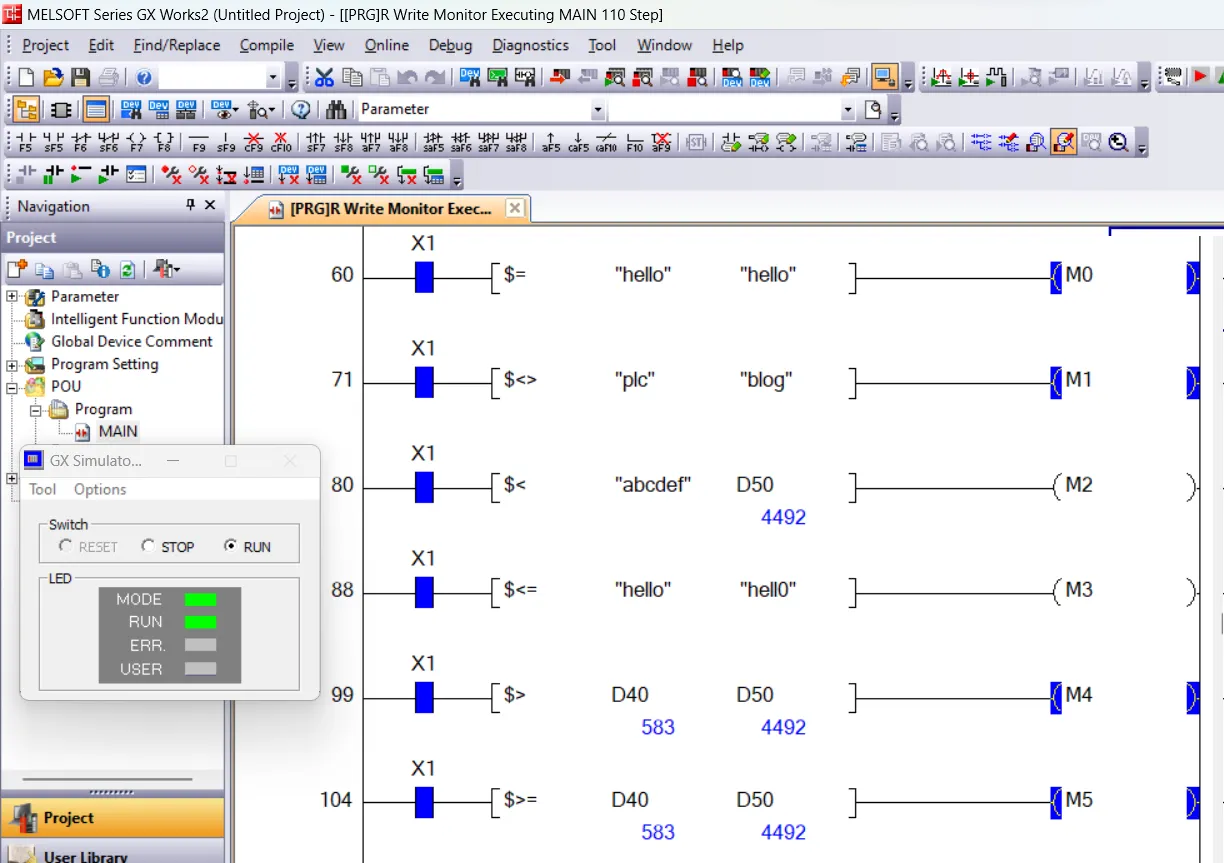
Task: Click the binoculars find icon
Action: 336,109
